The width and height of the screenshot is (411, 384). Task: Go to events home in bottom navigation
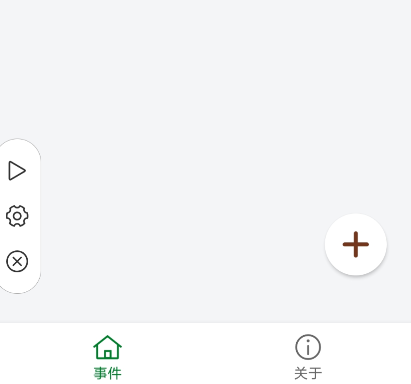[x=107, y=357]
